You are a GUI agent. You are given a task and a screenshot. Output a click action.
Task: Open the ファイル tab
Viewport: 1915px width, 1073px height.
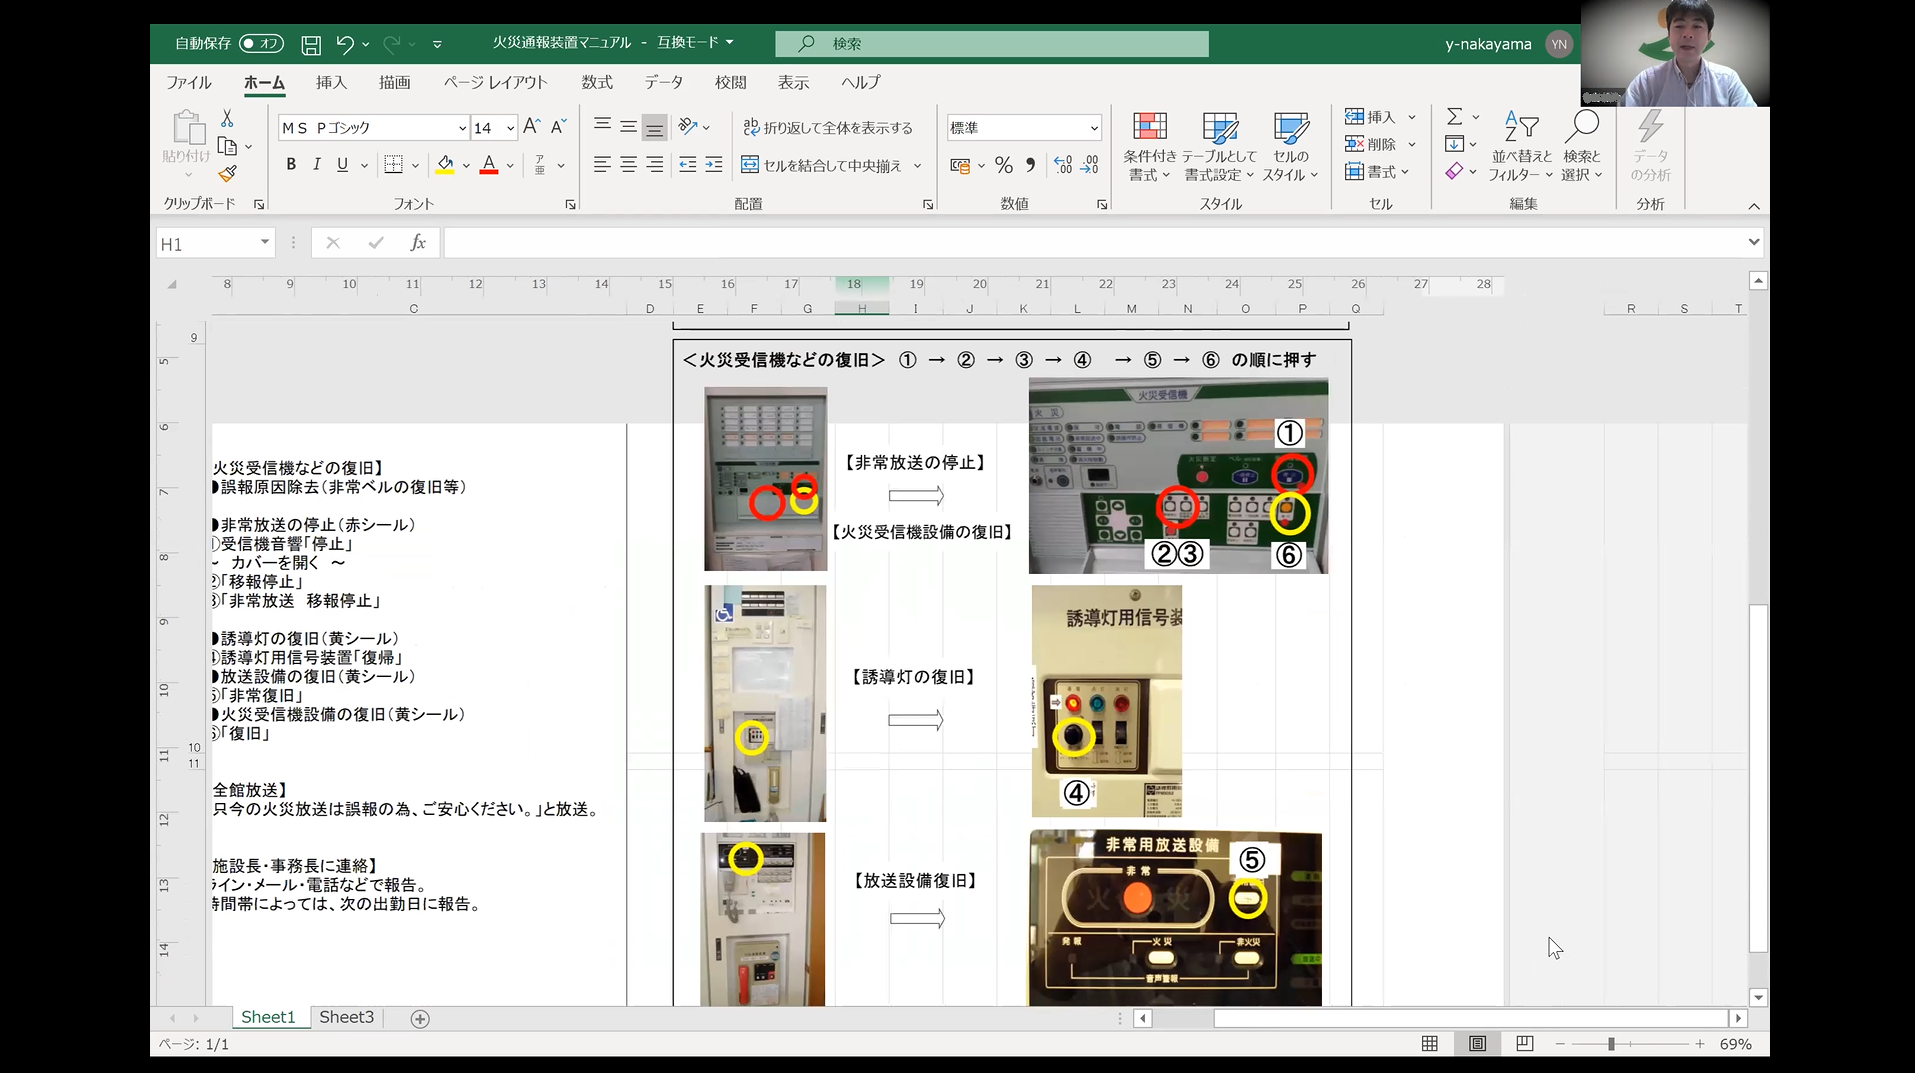point(189,82)
